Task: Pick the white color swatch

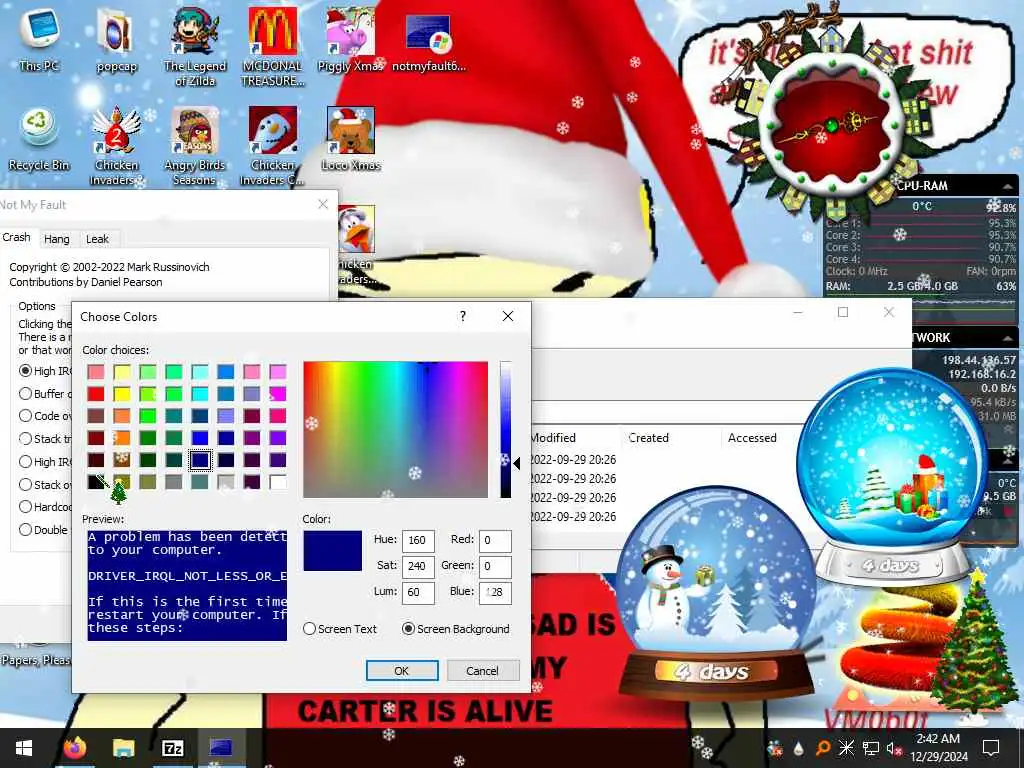Action: (278, 483)
